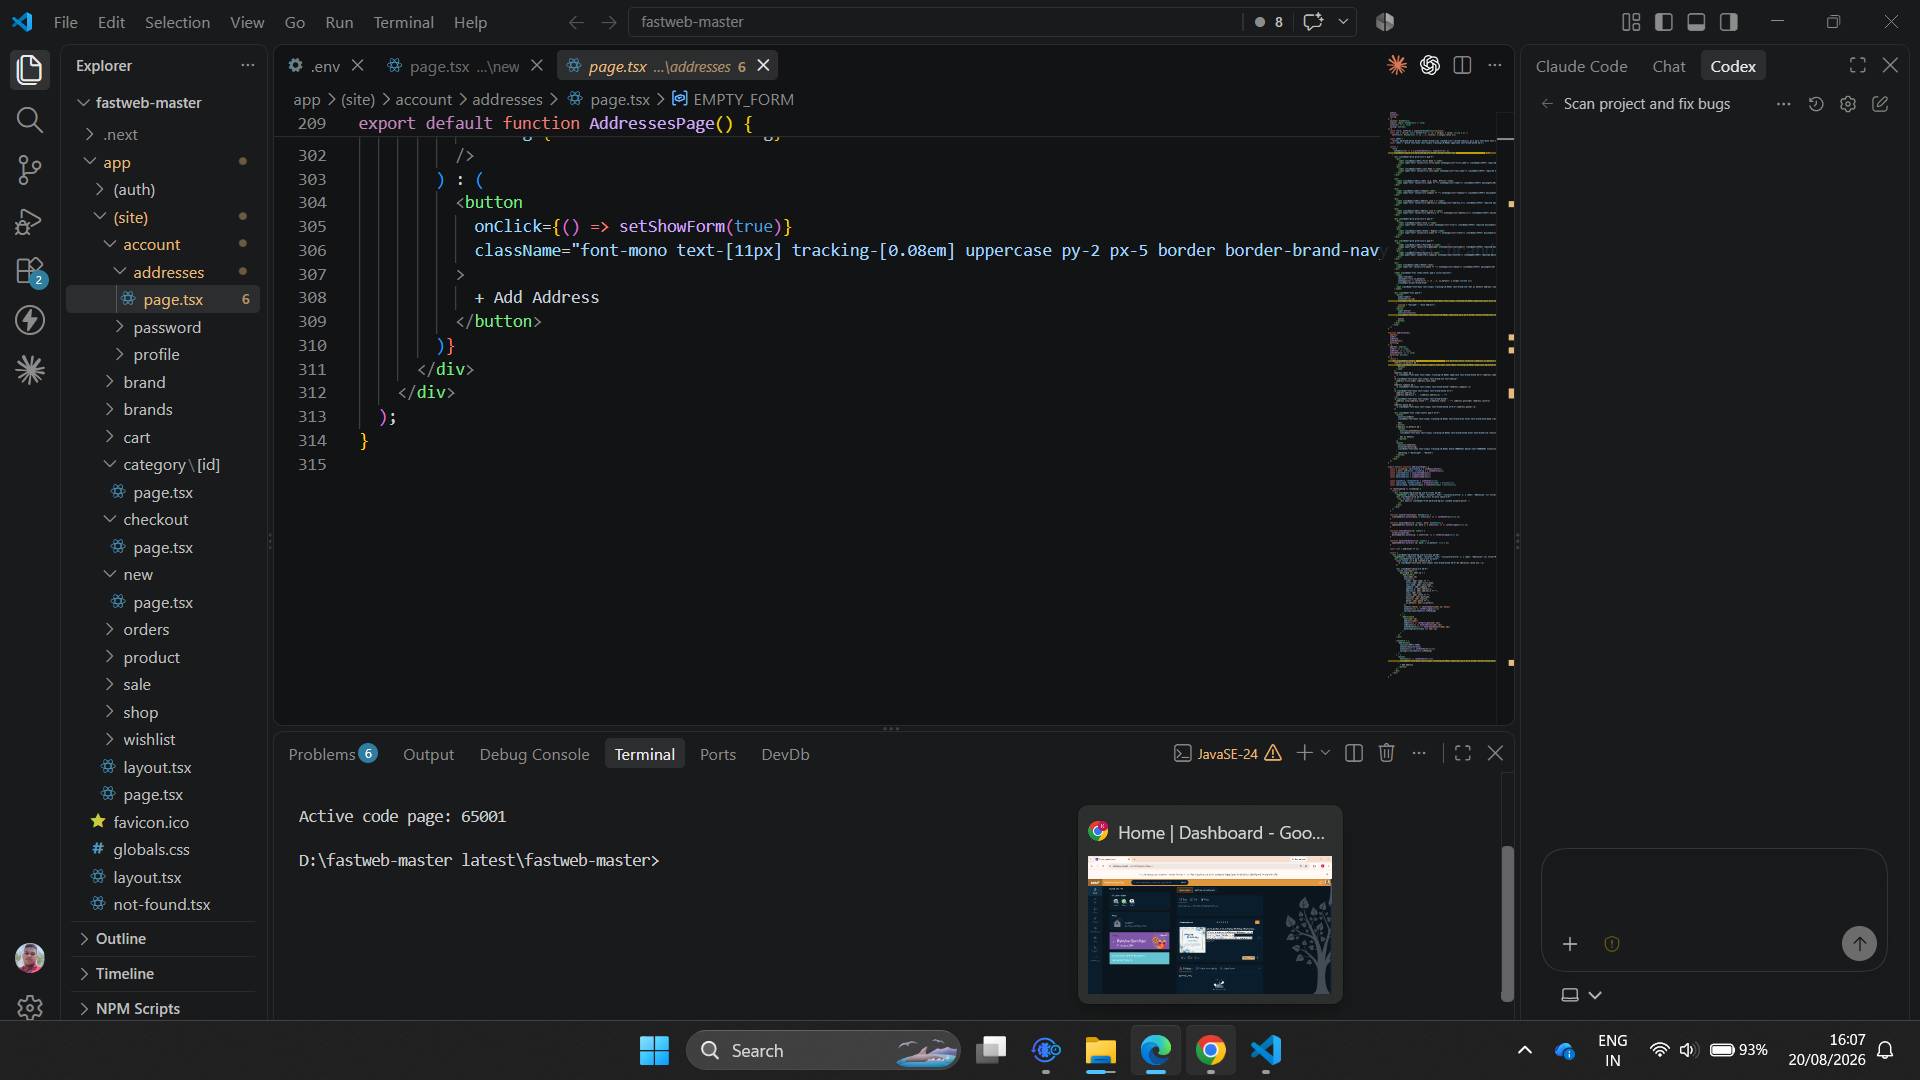Collapse the checkout folder

(155, 519)
